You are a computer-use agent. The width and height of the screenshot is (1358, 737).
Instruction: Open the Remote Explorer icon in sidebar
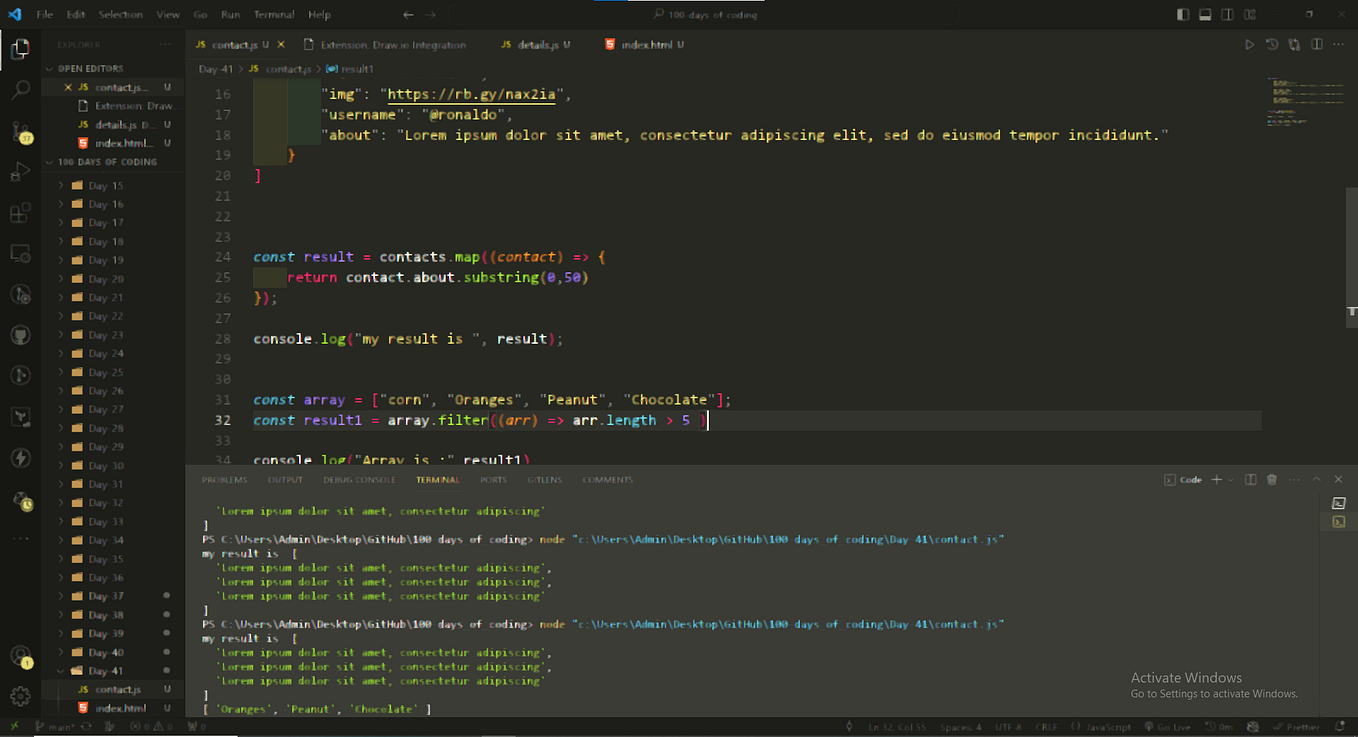[x=20, y=254]
